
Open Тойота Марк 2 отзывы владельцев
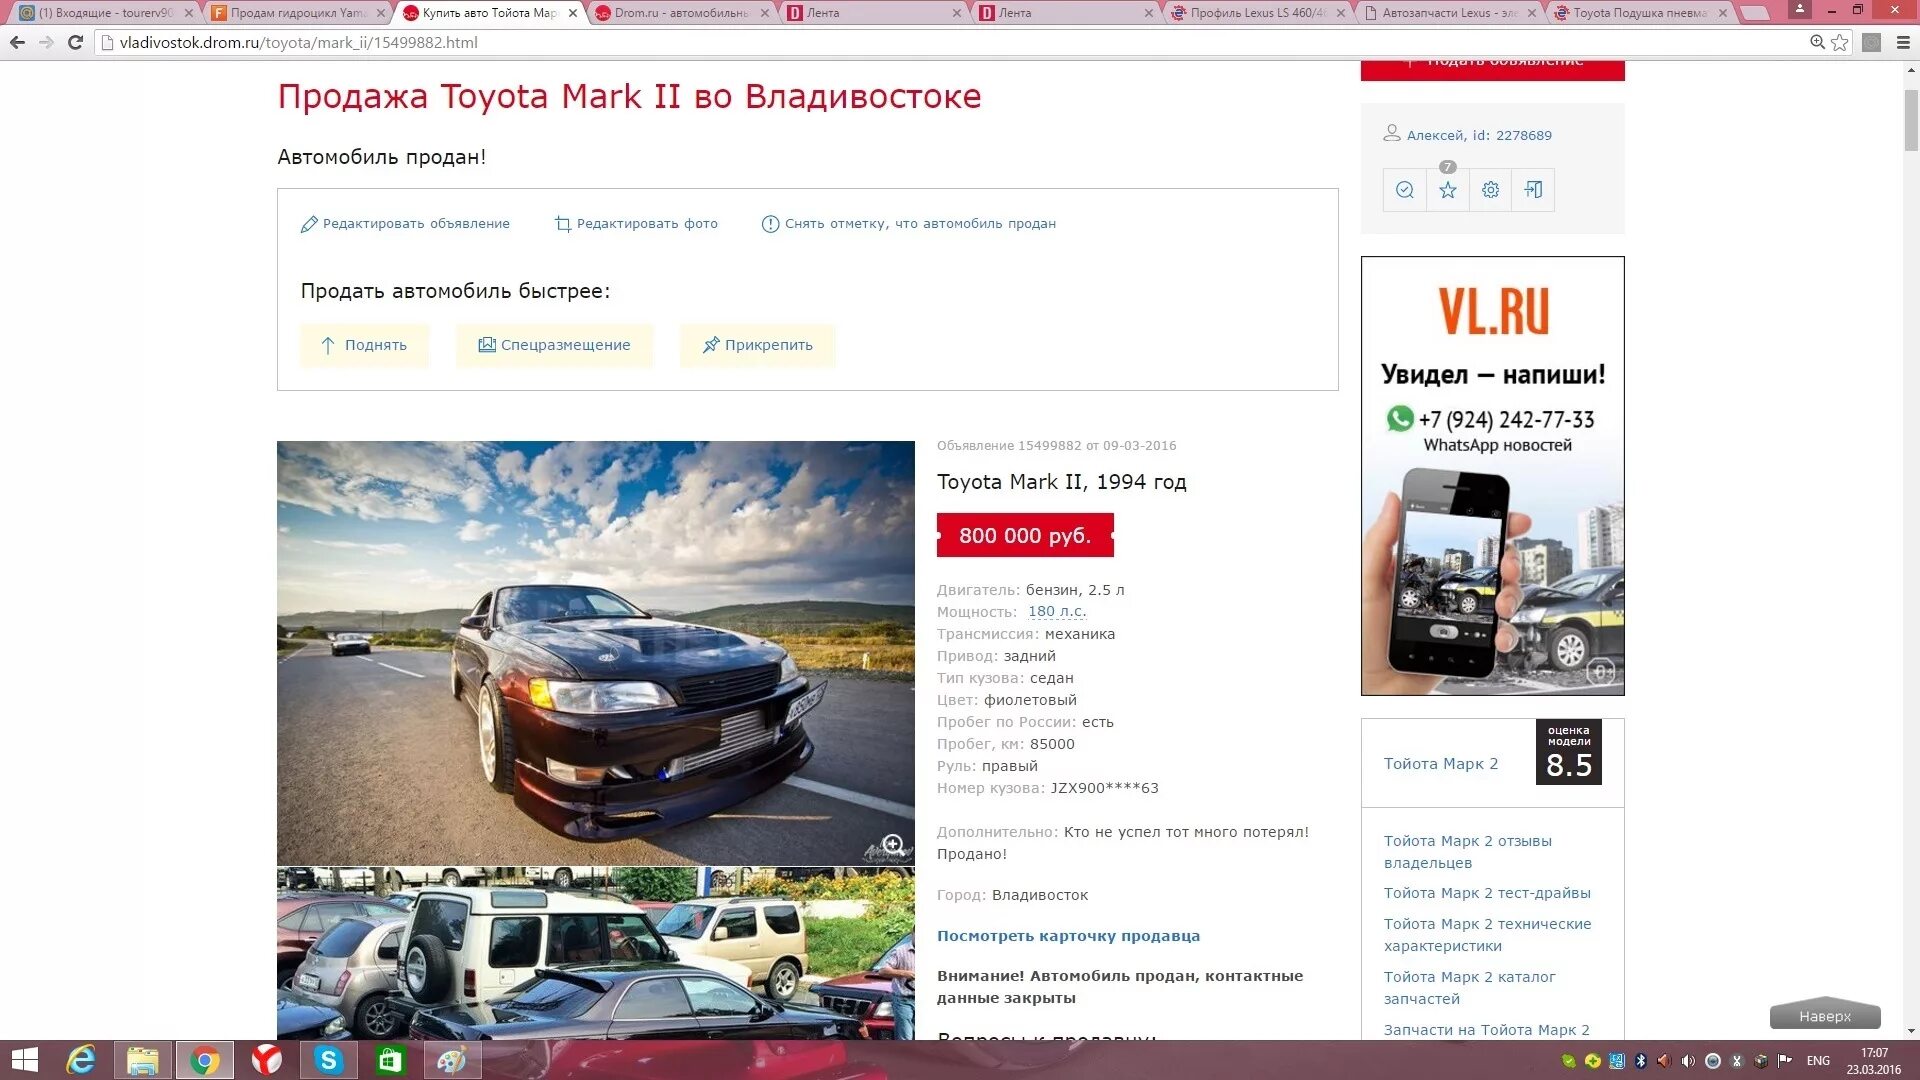(x=1467, y=852)
